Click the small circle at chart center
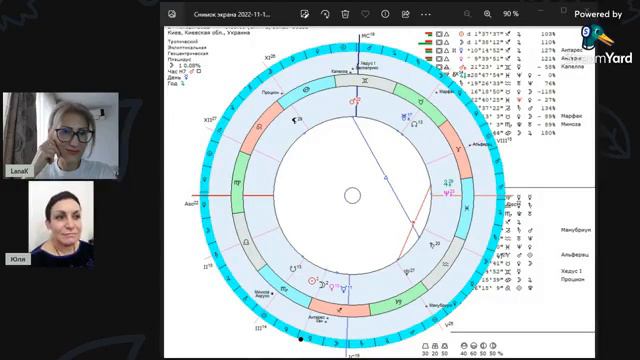Viewport: 640px width, 360px height. pos(352,196)
